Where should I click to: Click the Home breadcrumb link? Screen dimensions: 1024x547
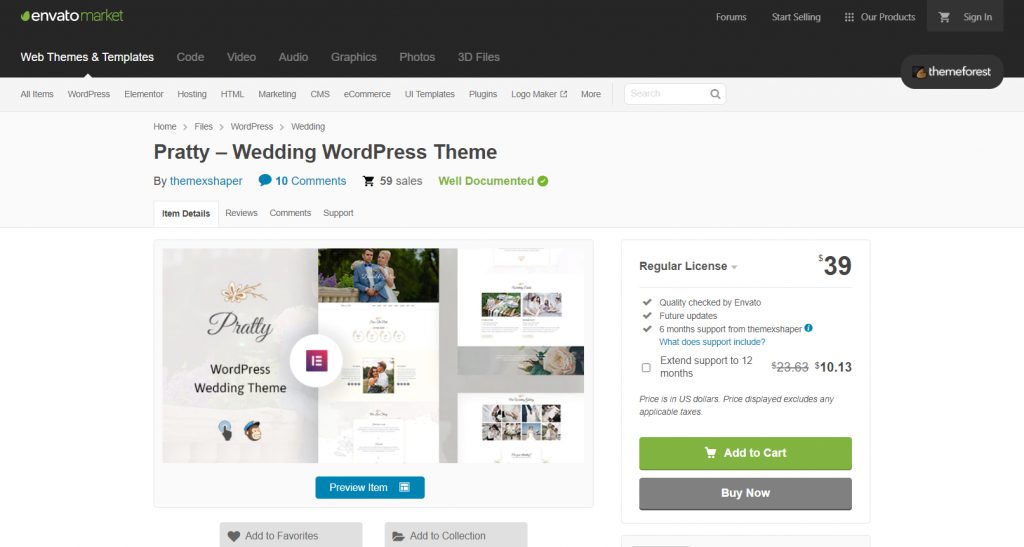(165, 127)
